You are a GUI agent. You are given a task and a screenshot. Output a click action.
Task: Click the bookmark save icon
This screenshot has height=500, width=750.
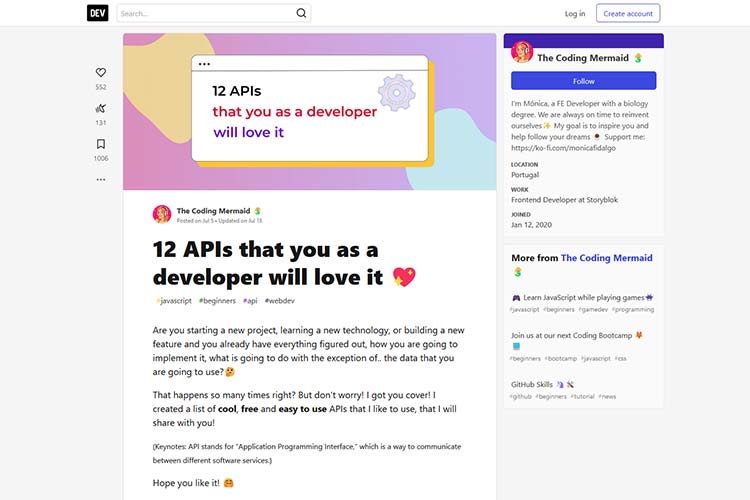click(101, 144)
